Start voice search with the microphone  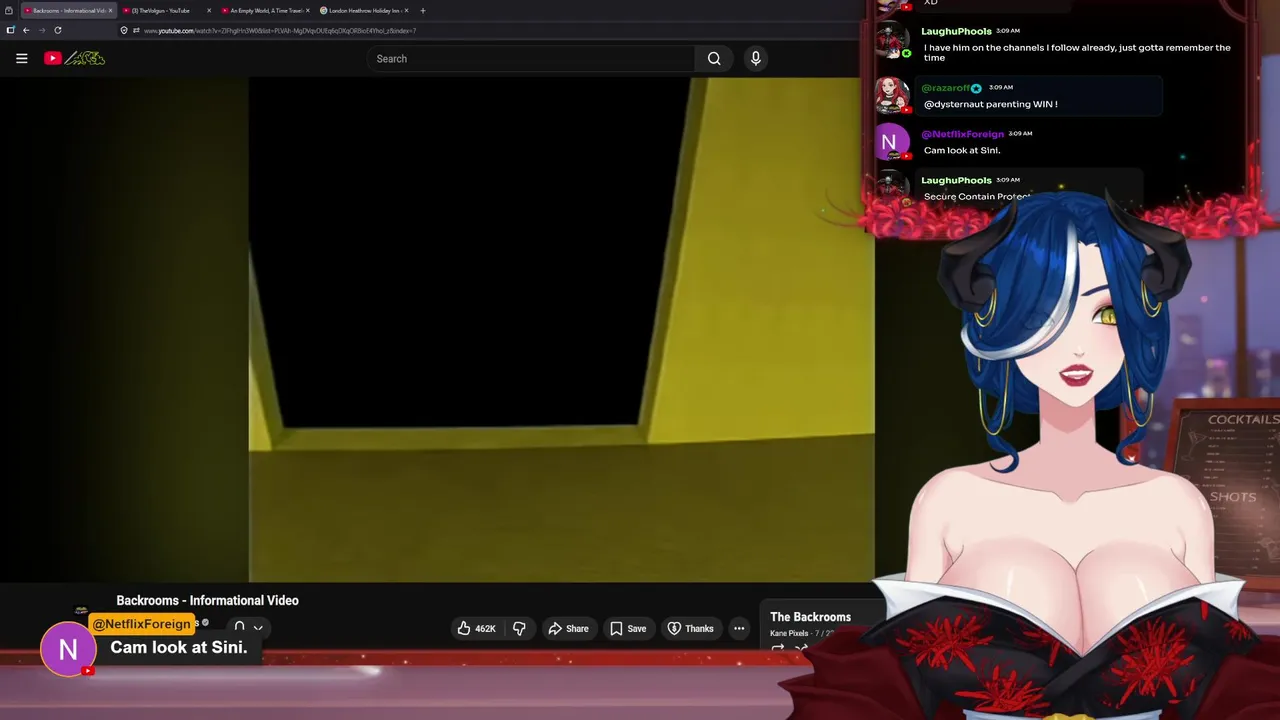click(756, 58)
